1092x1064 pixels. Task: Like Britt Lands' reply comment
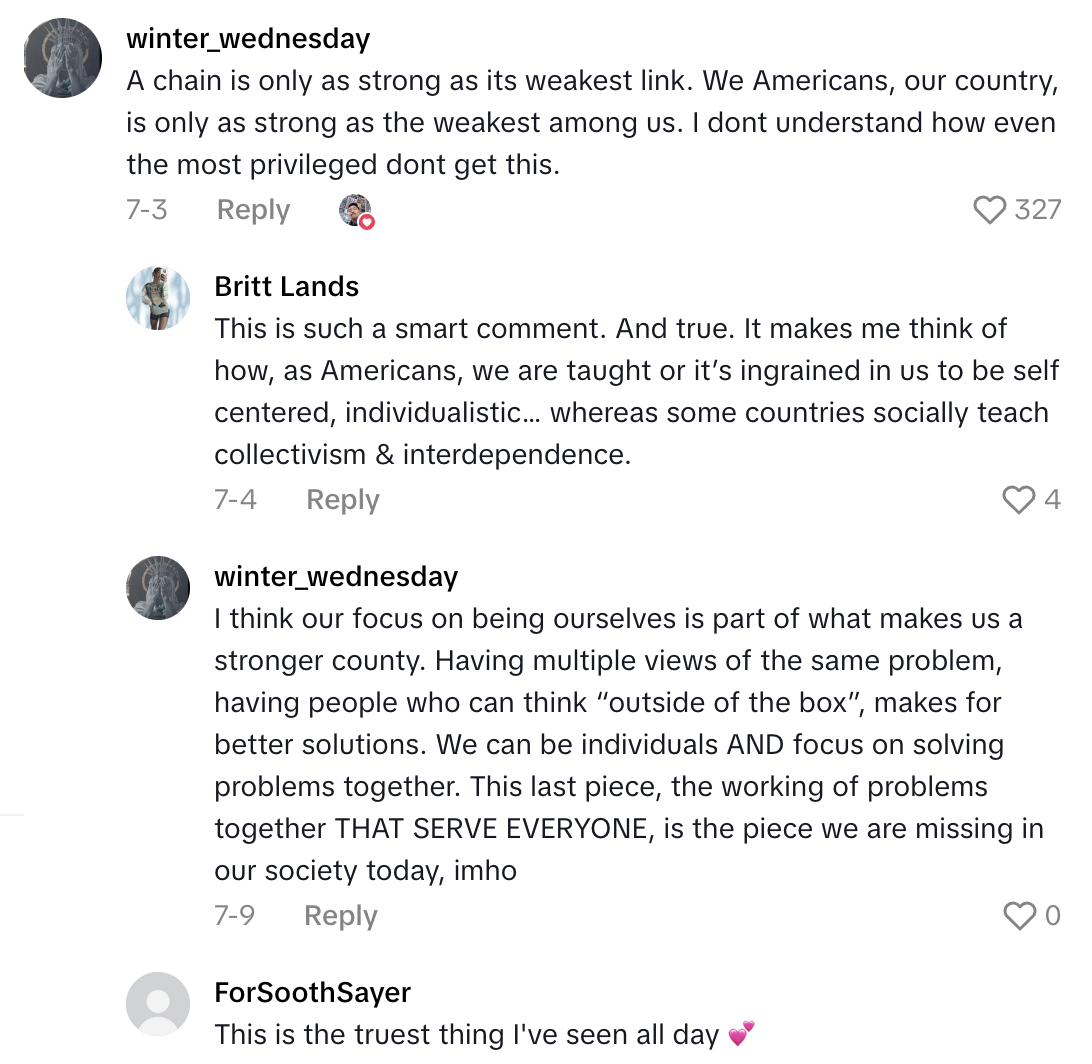[x=1018, y=499]
